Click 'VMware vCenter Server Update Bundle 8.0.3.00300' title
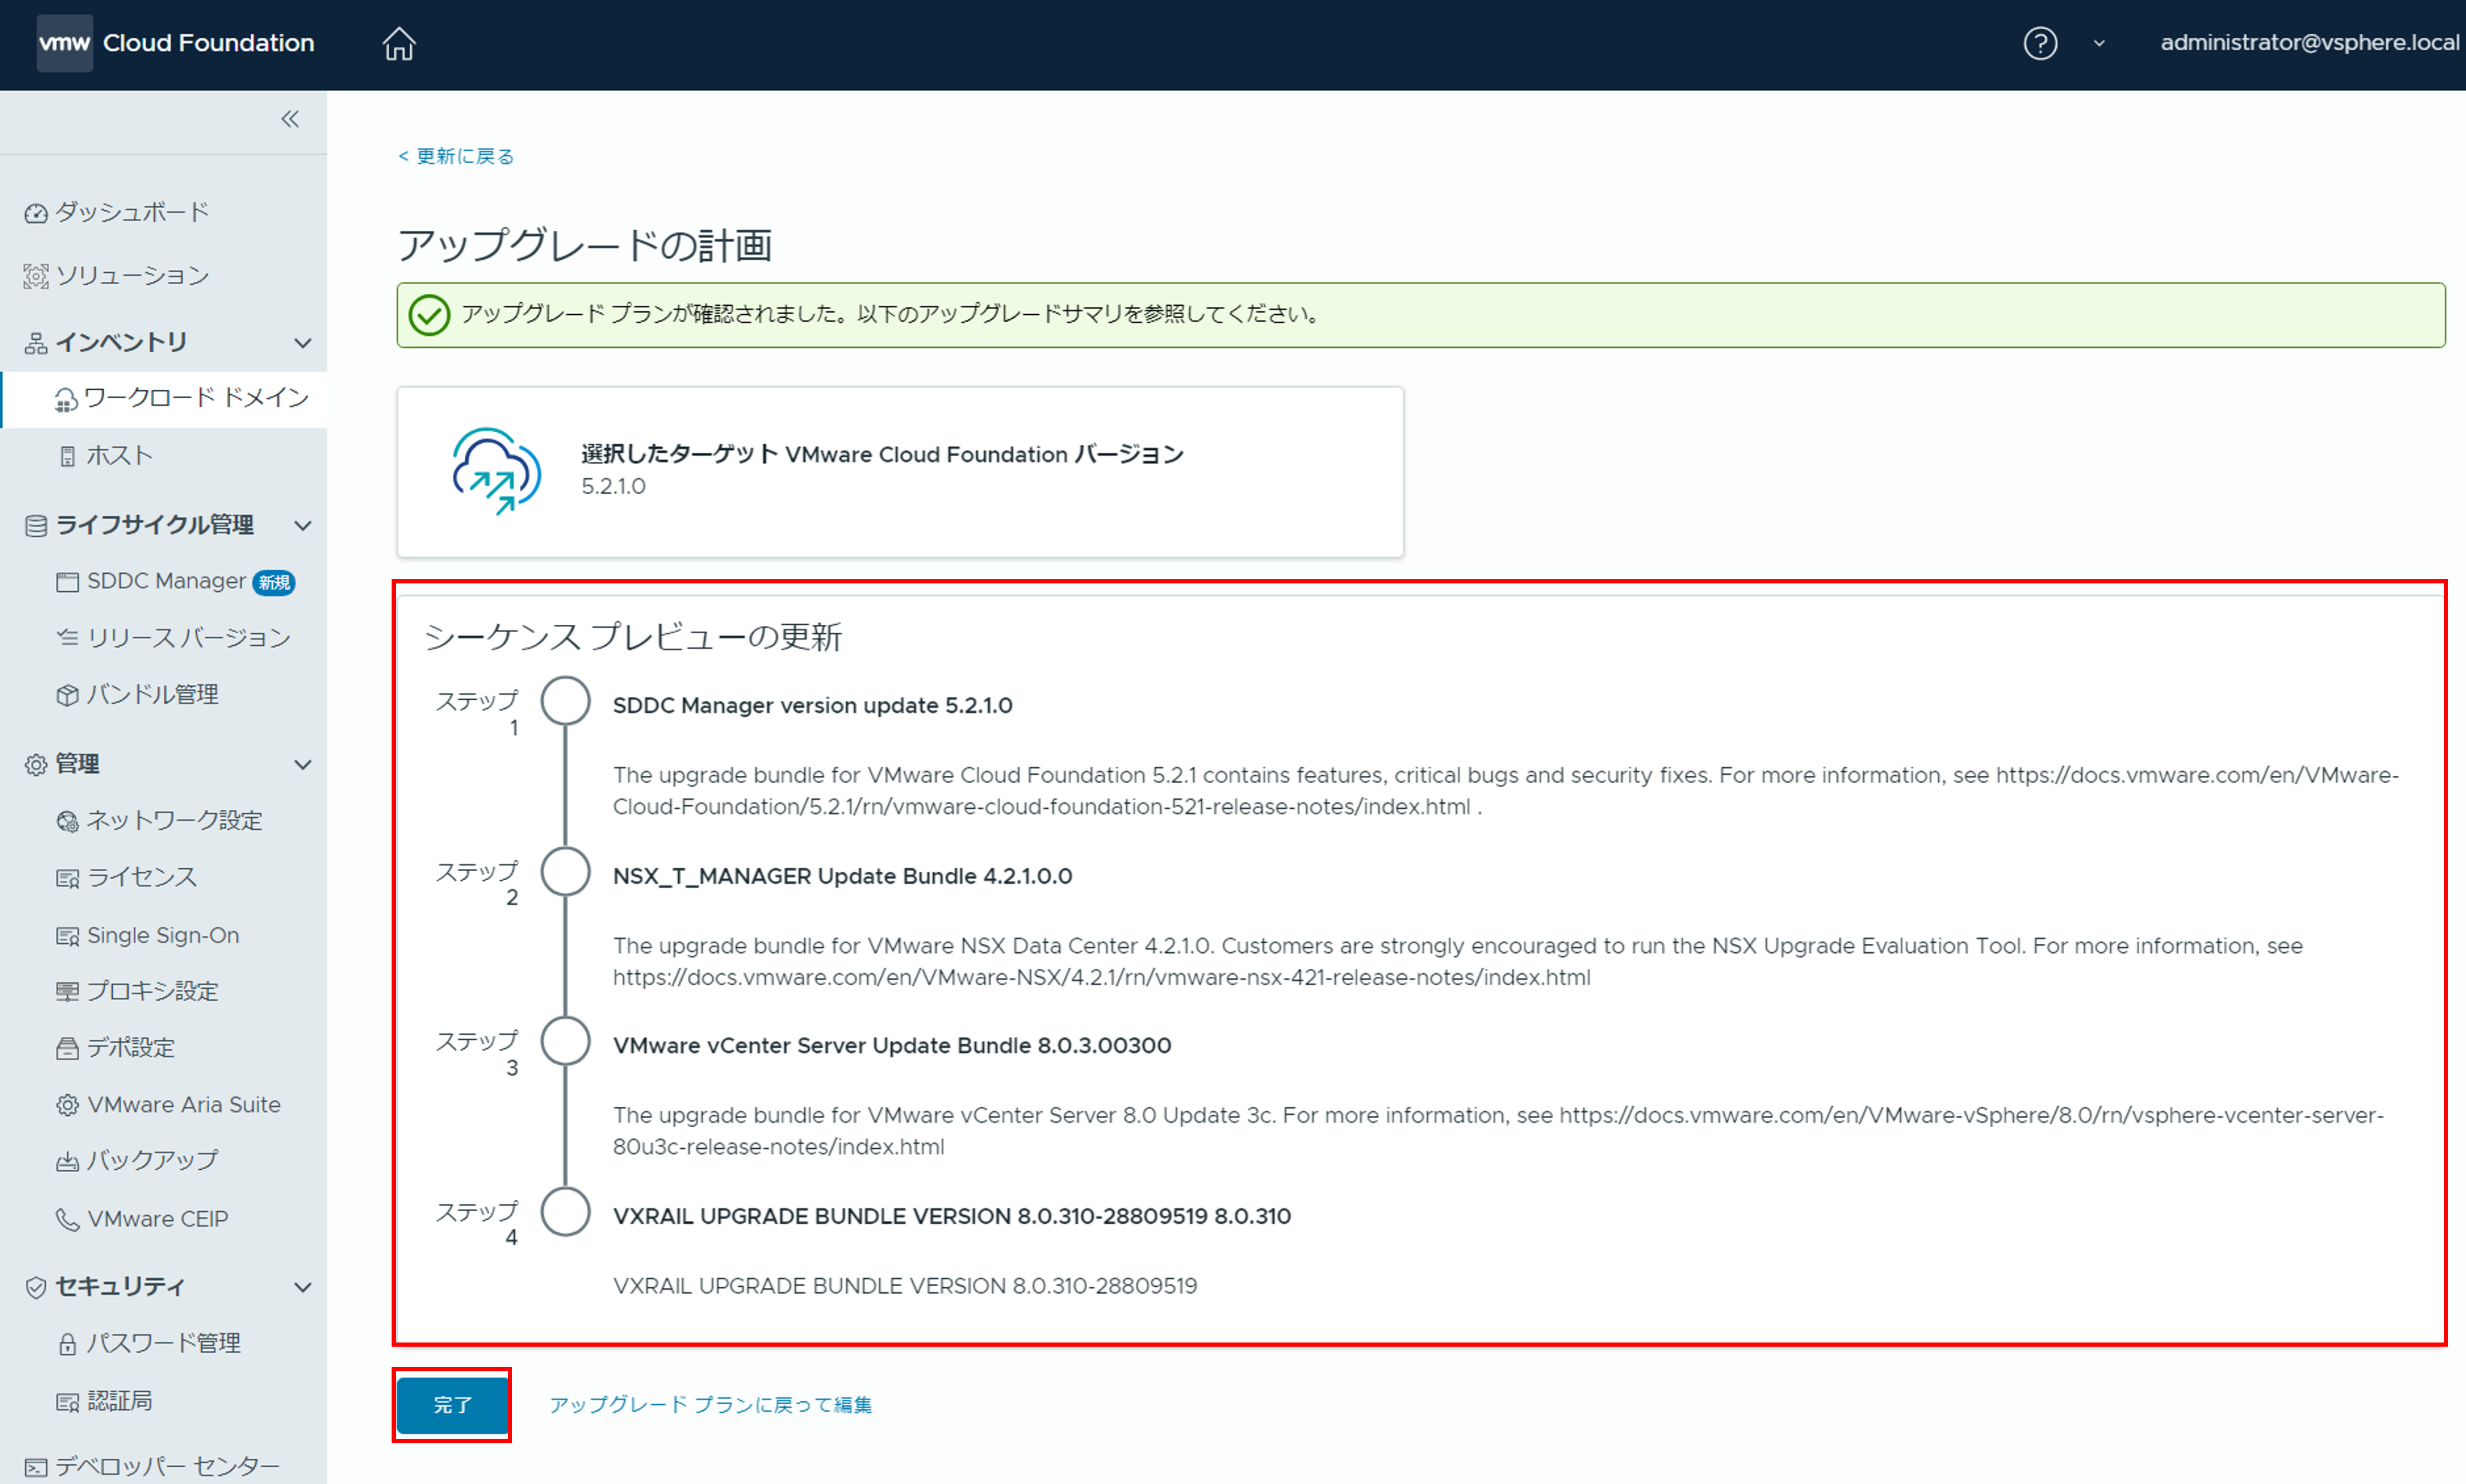The image size is (2466, 1484). point(892,1045)
